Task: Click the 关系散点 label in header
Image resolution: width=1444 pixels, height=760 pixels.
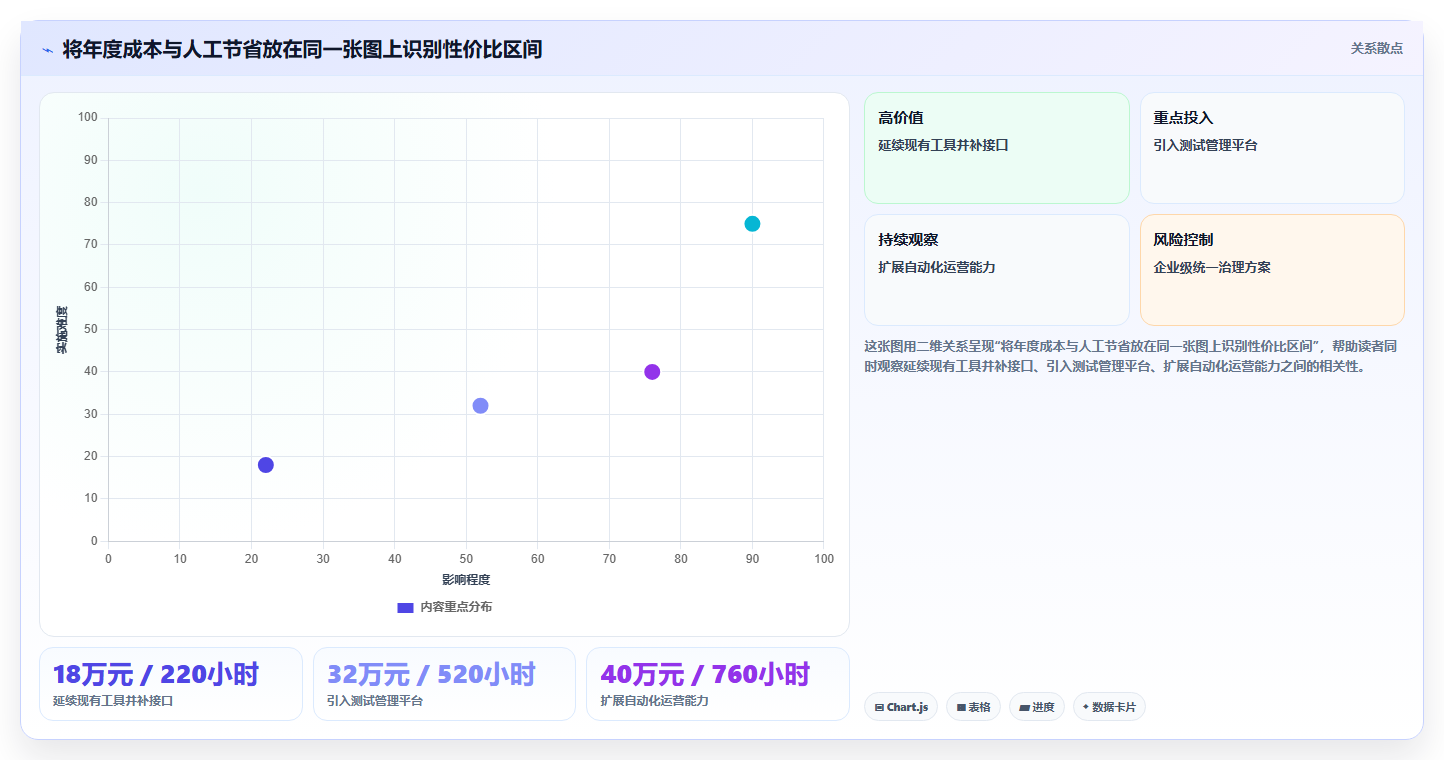Action: point(1376,48)
